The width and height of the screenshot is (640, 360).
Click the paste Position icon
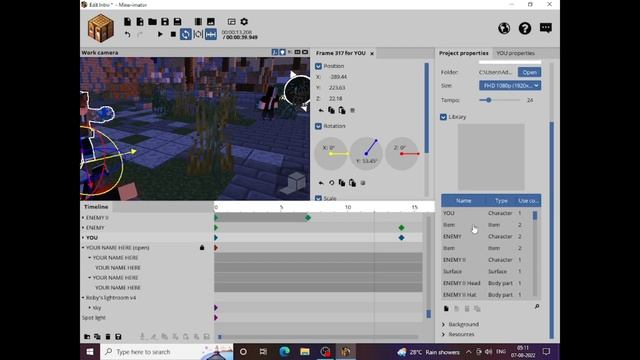pos(342,111)
